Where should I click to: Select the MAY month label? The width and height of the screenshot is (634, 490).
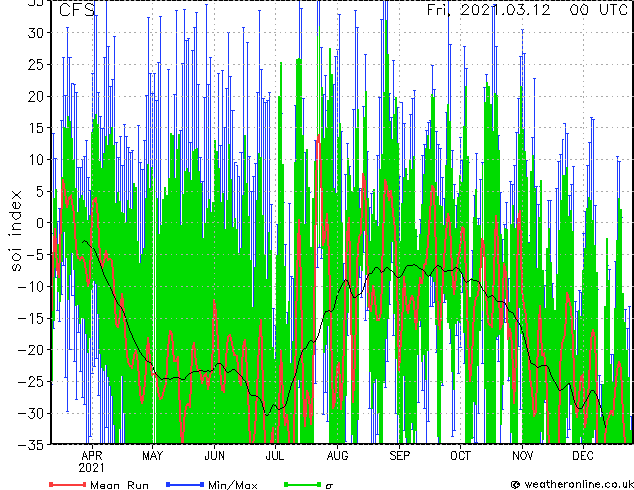pyautogui.click(x=152, y=456)
